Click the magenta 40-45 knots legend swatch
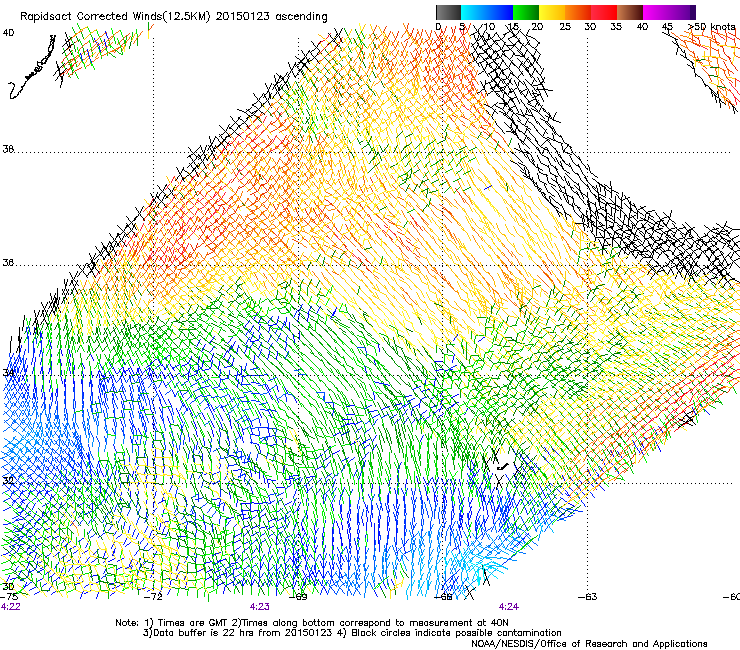This screenshot has width=740, height=650. [x=656, y=12]
